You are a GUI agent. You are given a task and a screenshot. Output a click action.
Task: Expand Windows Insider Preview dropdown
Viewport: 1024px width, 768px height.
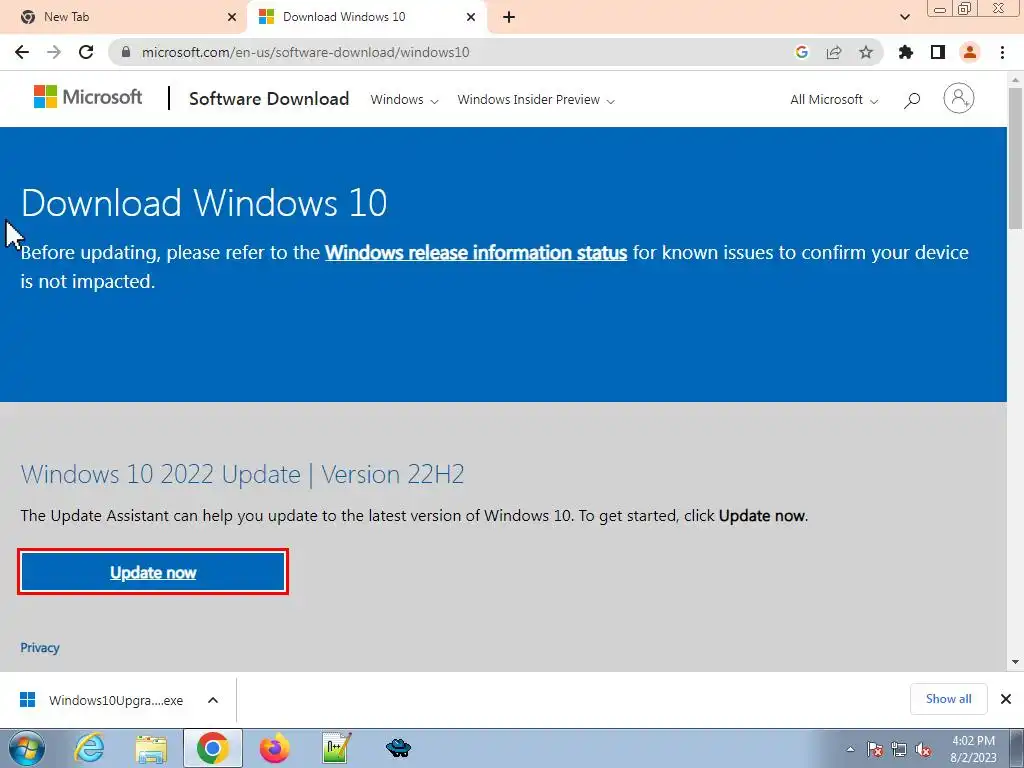click(x=536, y=100)
